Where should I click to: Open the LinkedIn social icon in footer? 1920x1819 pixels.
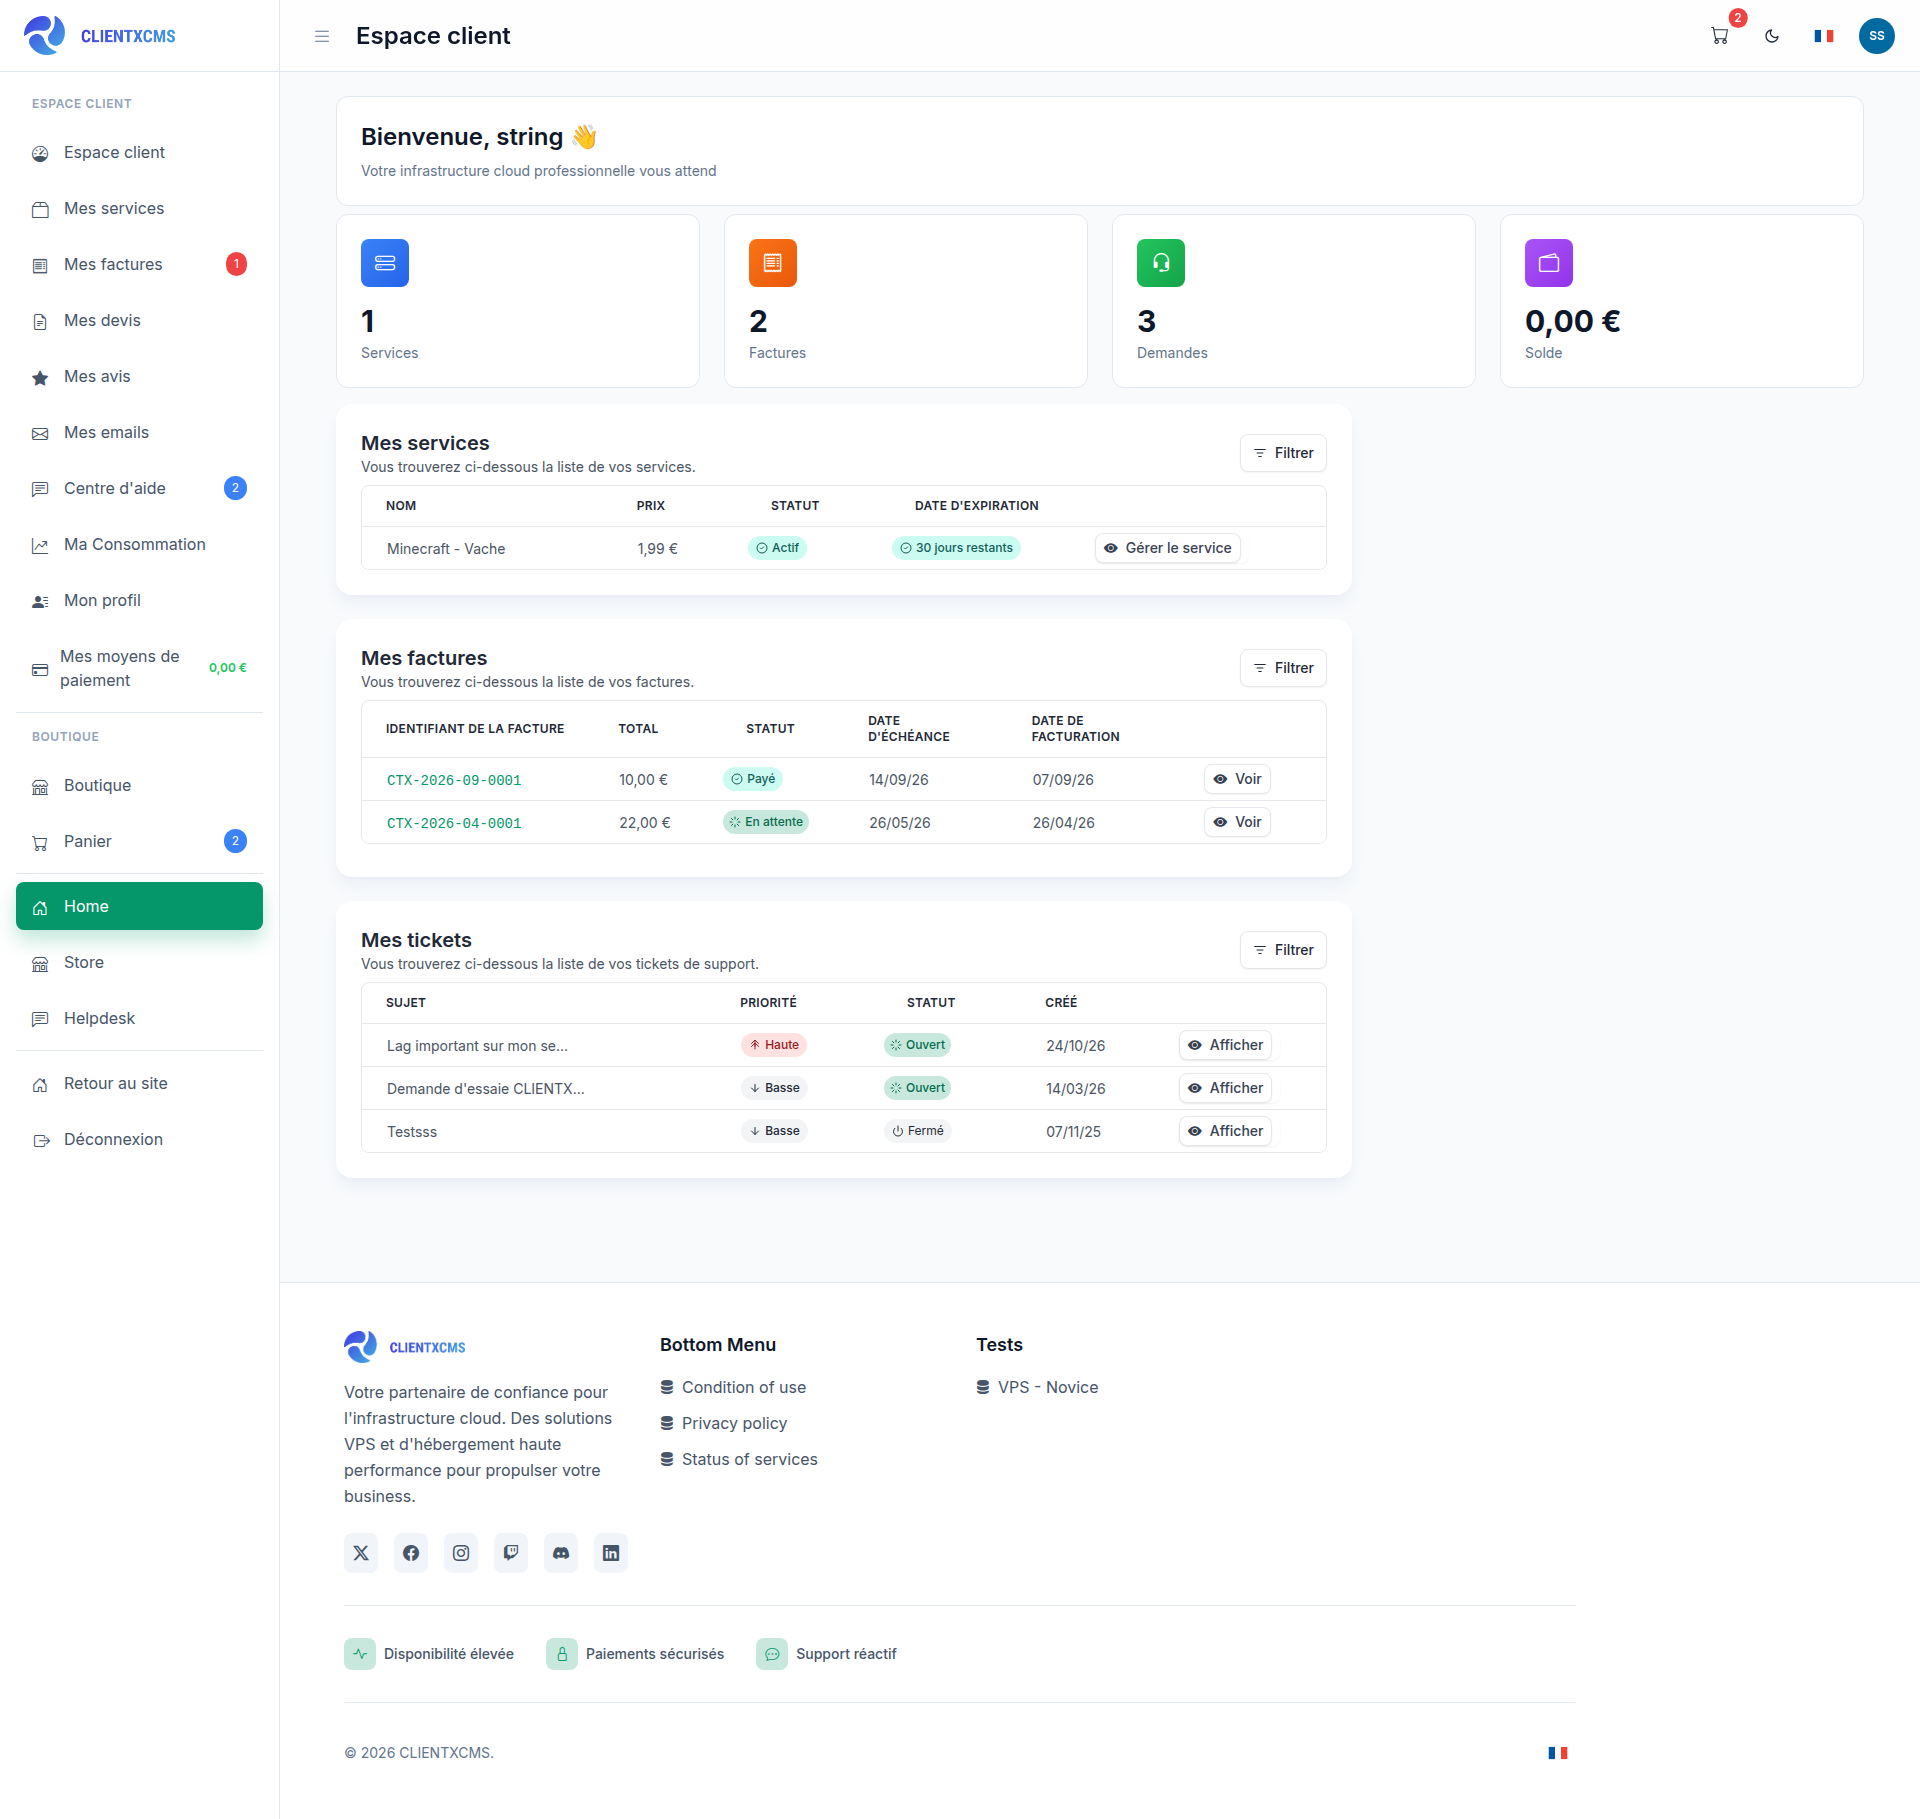point(611,1553)
